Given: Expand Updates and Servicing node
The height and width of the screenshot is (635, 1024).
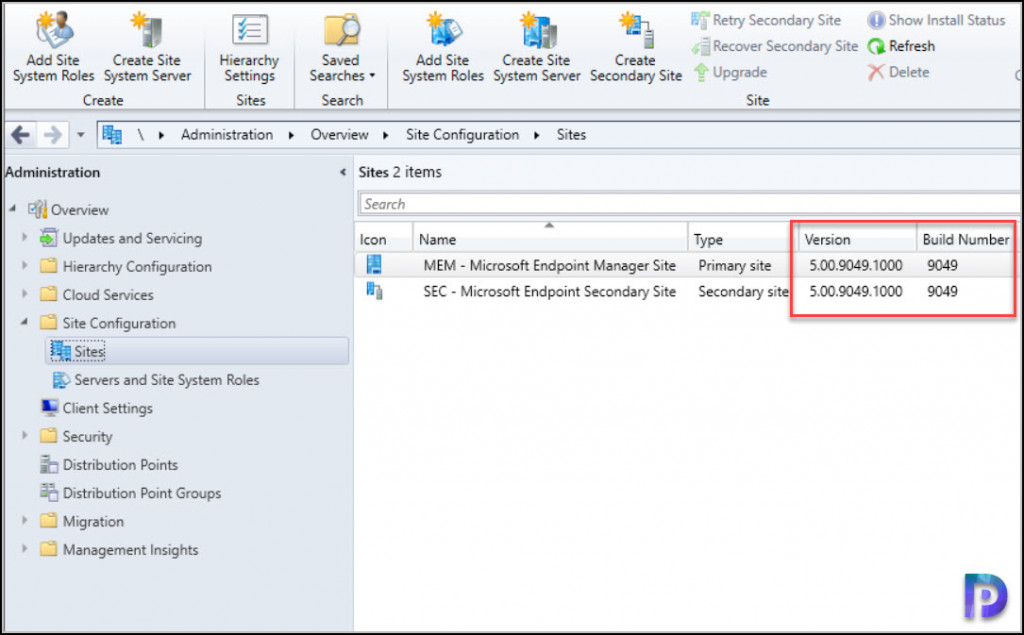Looking at the screenshot, I should (25, 237).
